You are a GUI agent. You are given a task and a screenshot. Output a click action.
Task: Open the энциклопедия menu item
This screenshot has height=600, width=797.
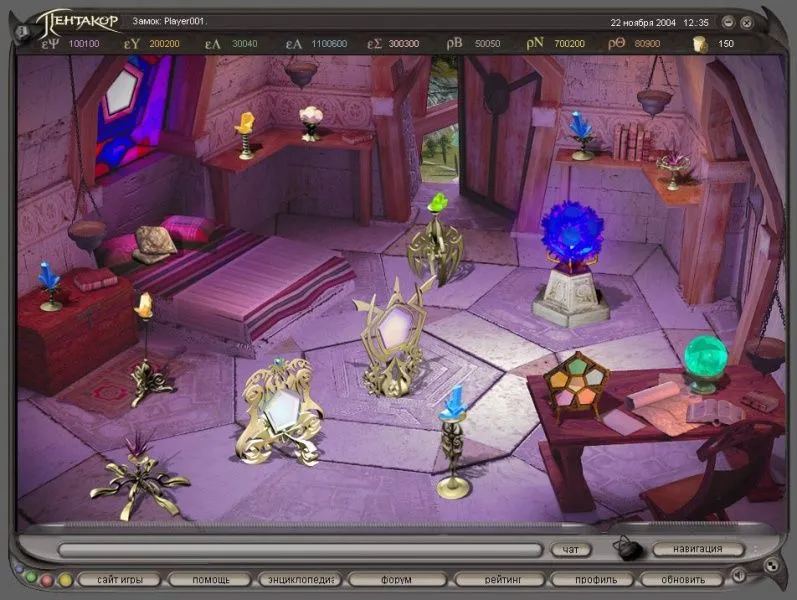click(300, 579)
